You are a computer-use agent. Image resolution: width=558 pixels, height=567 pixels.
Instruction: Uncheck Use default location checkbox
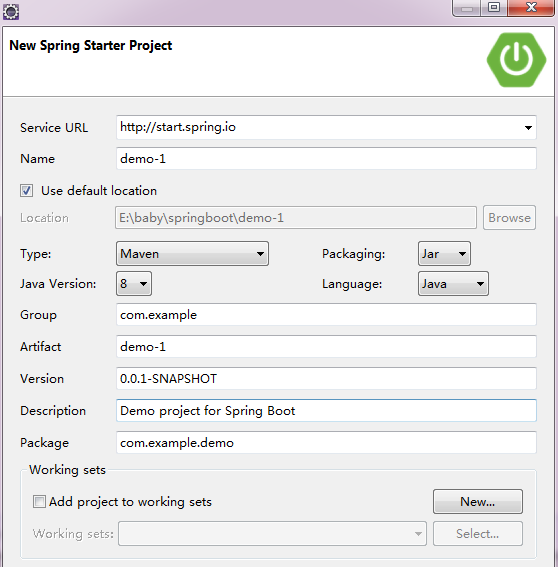(26, 191)
